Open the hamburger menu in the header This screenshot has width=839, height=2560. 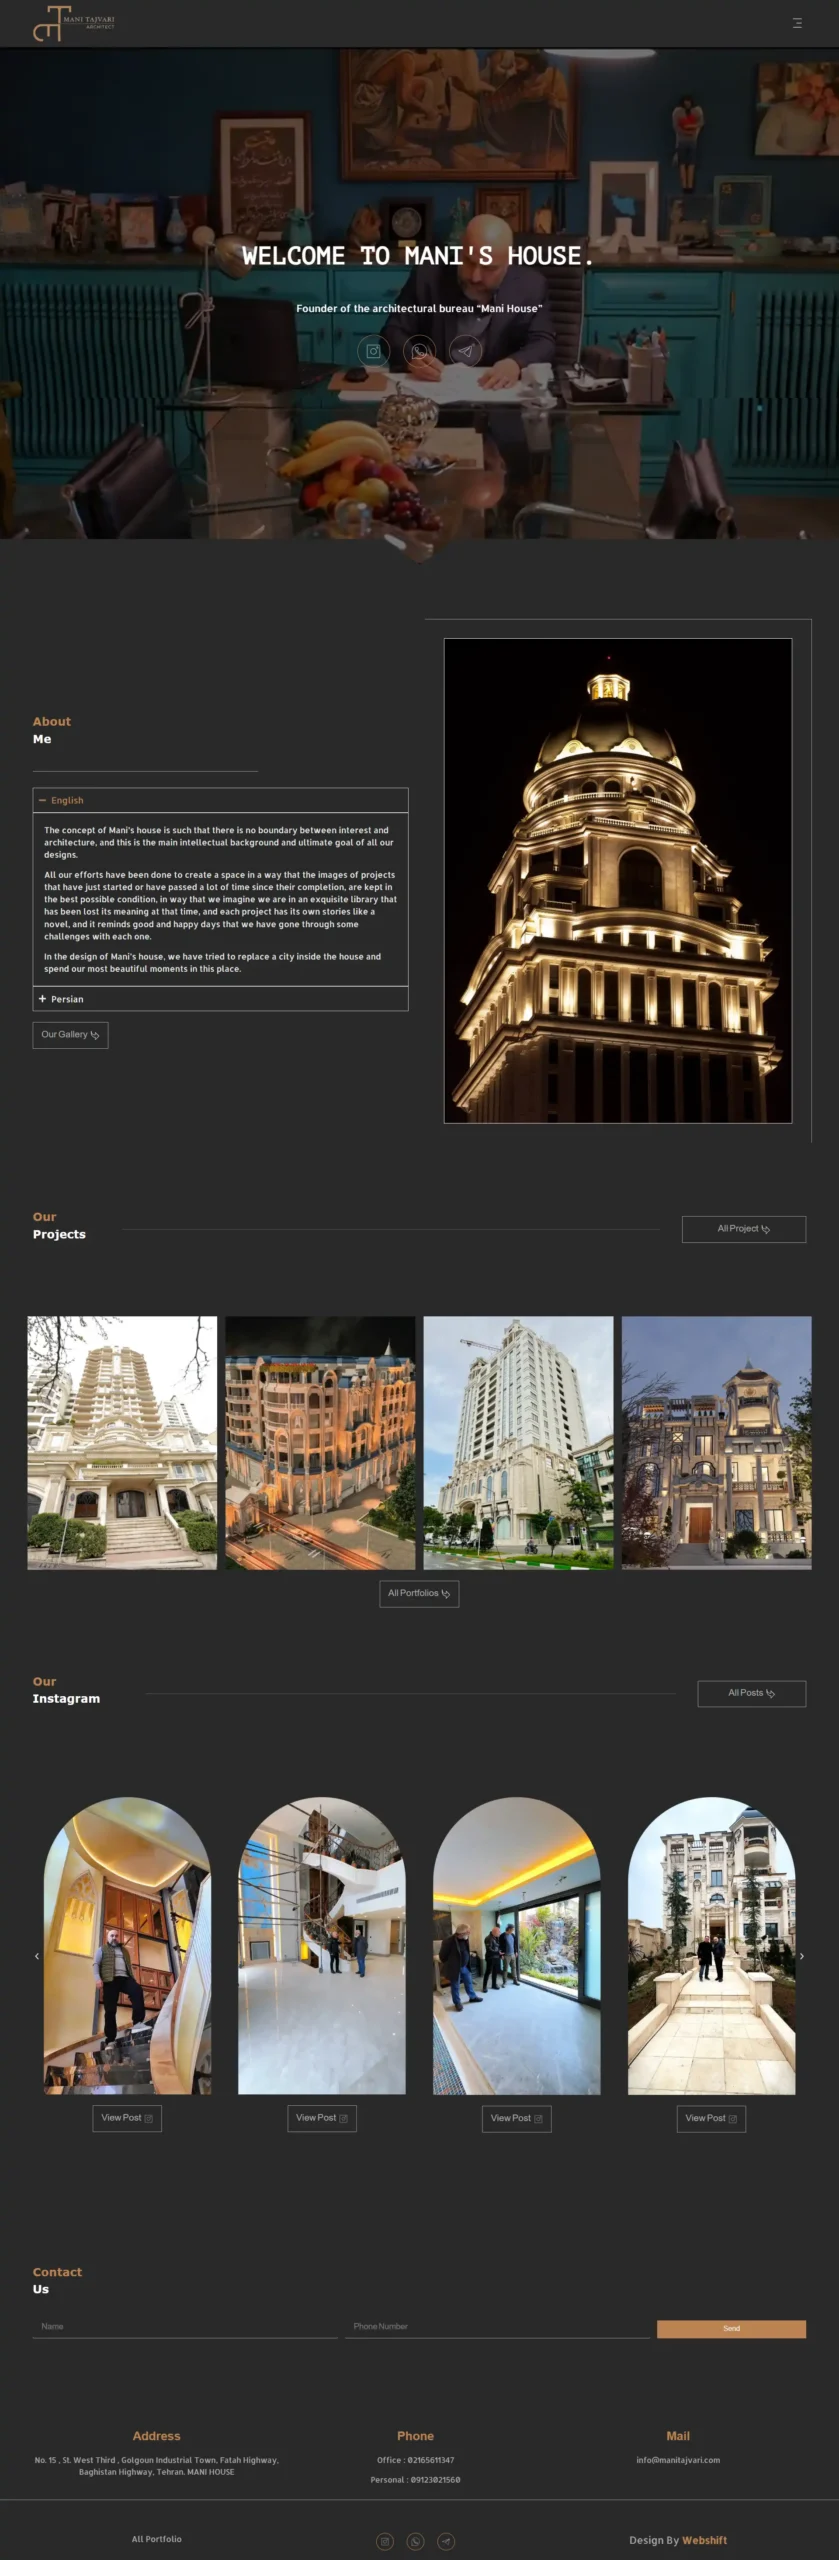click(x=797, y=23)
